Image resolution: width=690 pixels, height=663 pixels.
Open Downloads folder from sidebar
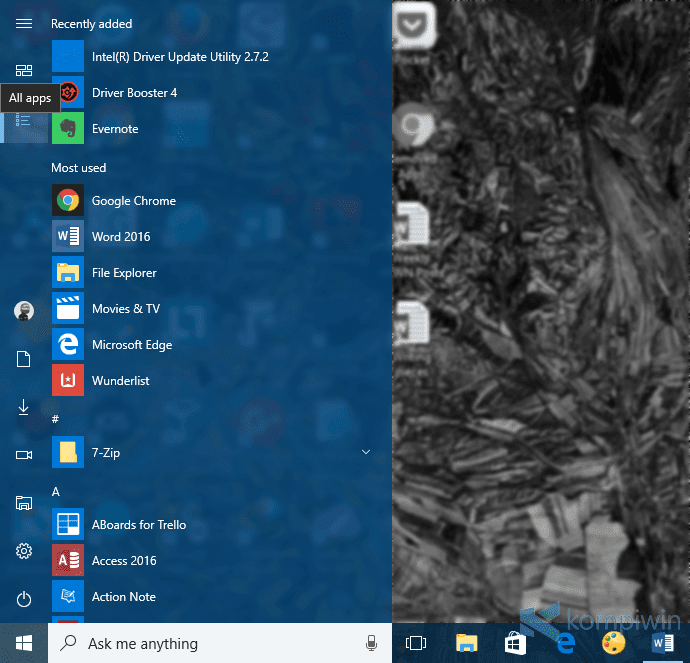[x=24, y=407]
